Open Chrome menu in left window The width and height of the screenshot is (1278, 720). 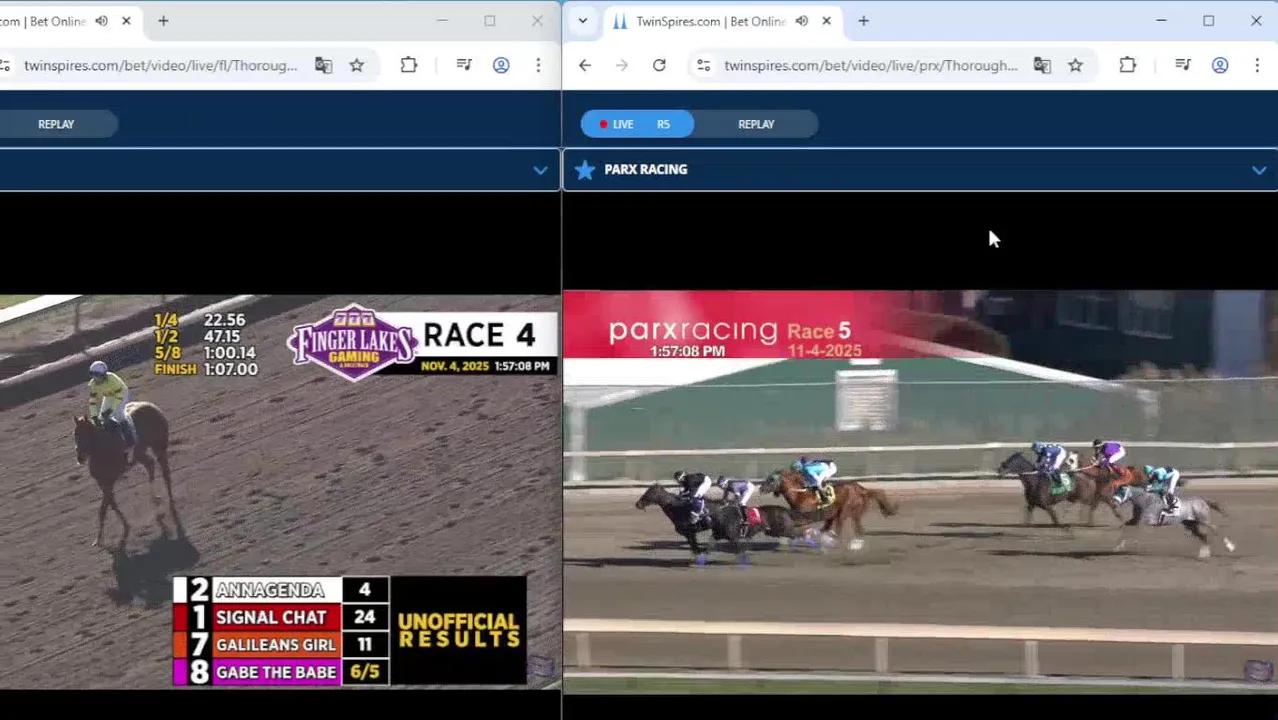point(538,65)
